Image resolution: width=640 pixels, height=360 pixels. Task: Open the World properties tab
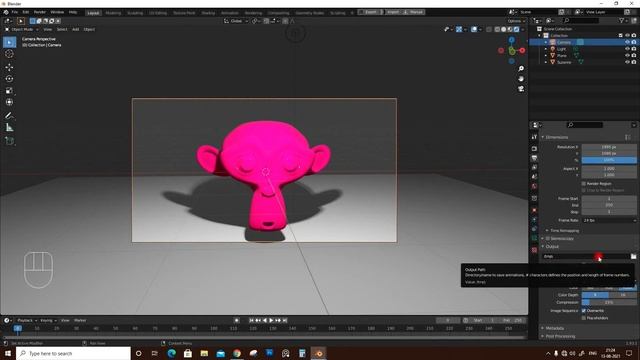[534, 186]
